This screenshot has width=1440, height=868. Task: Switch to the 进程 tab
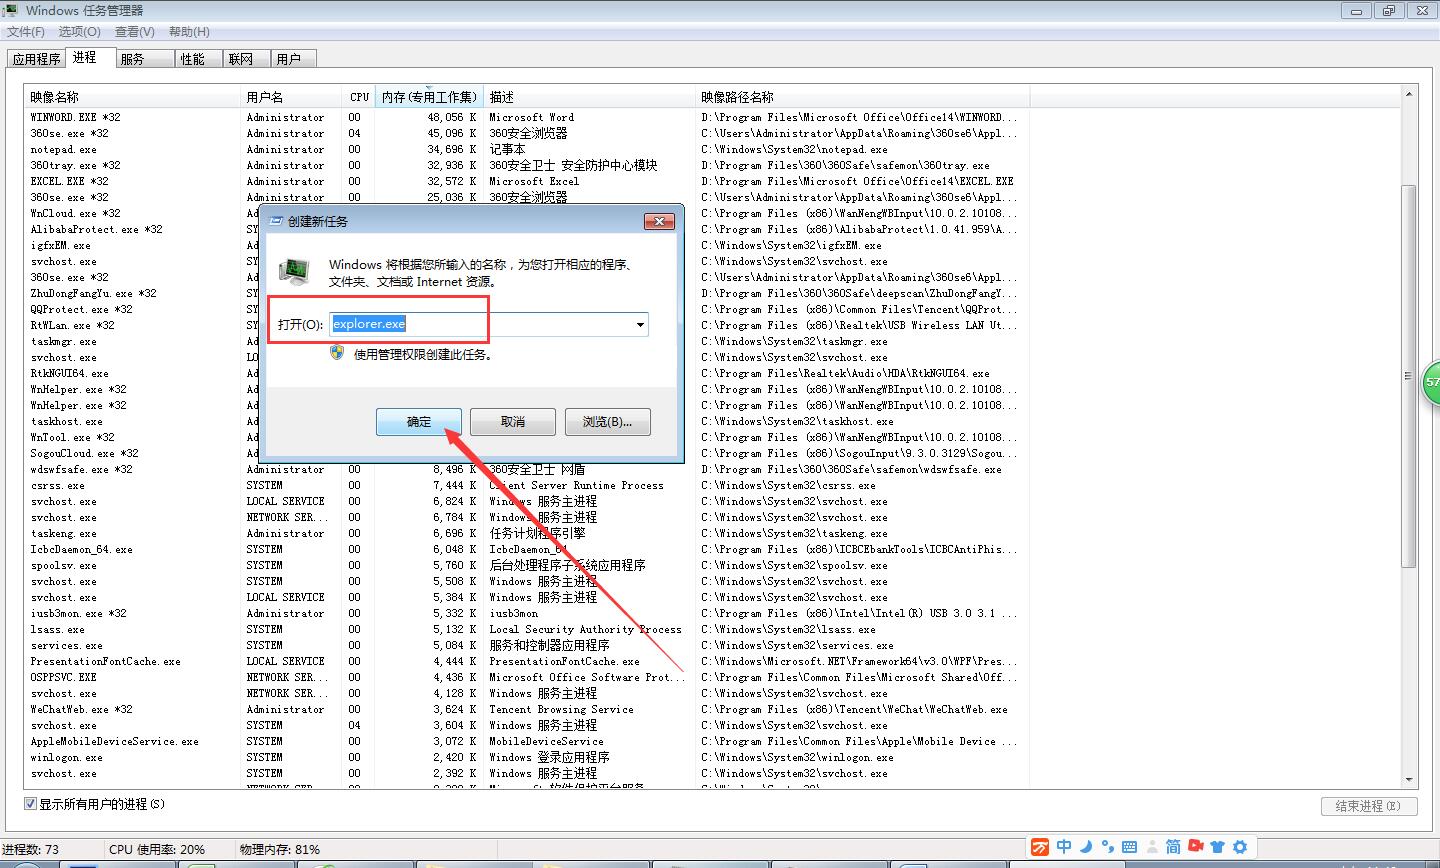pyautogui.click(x=90, y=58)
